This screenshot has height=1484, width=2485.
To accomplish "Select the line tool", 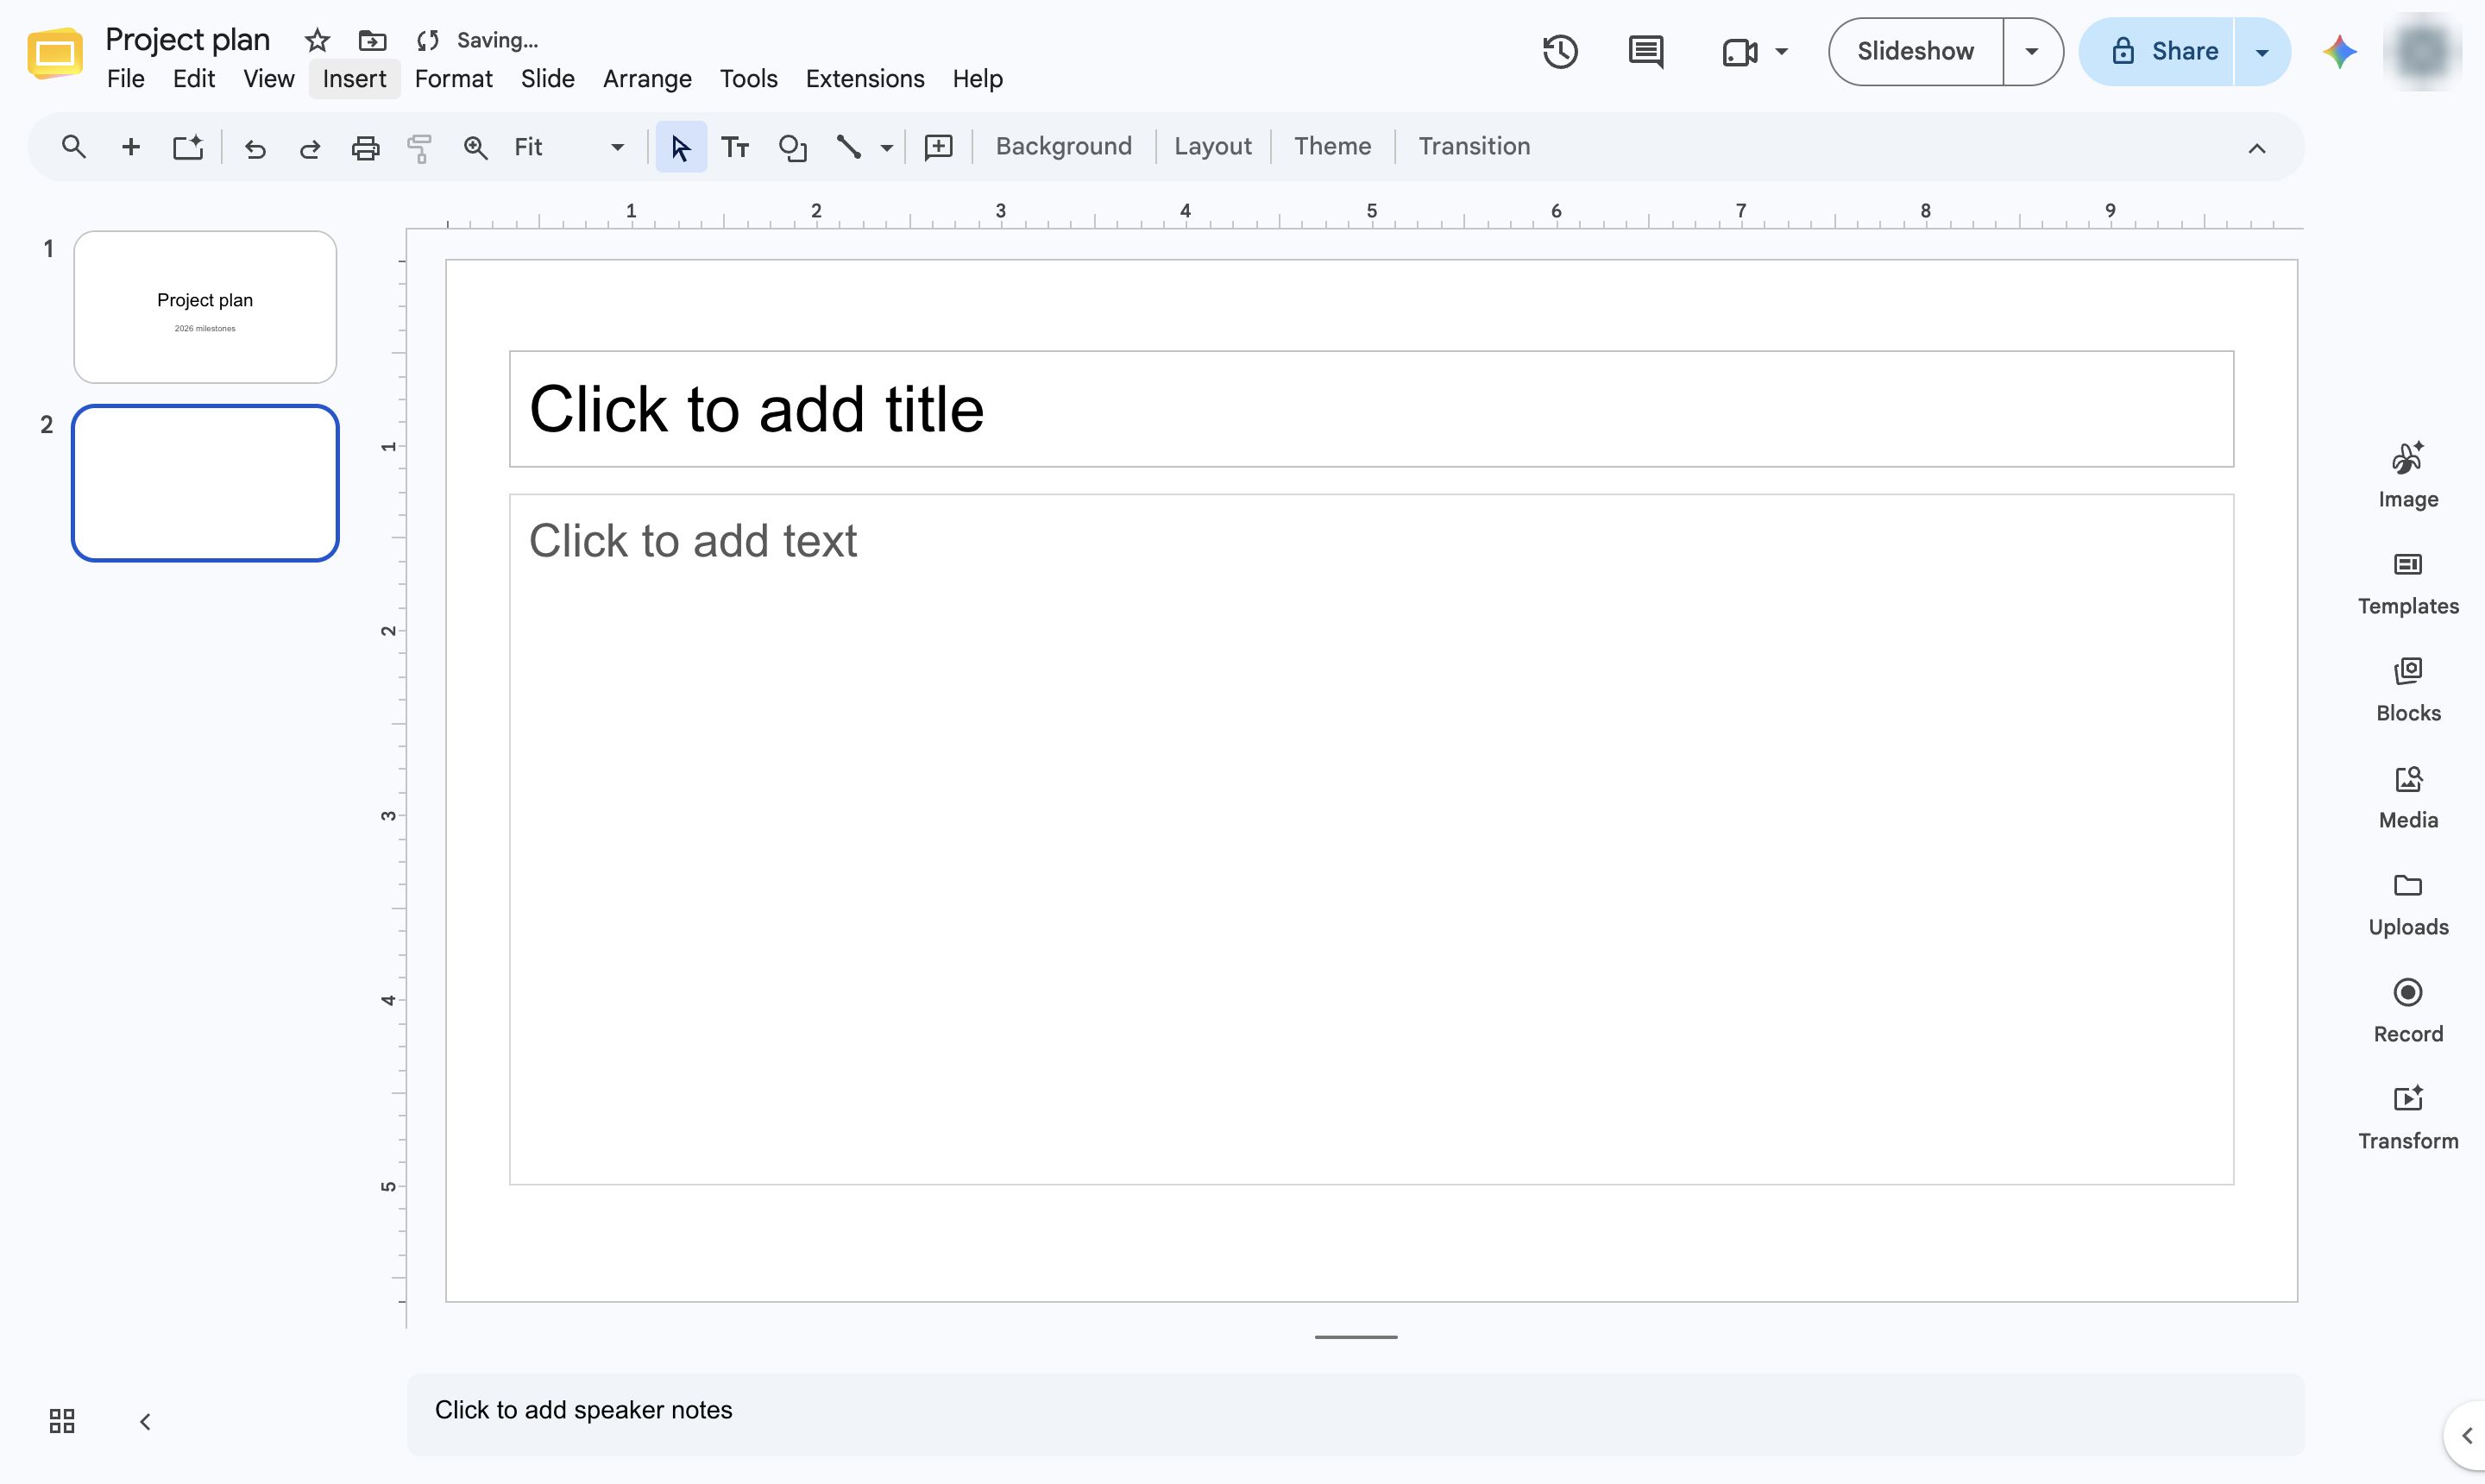I will (x=849, y=147).
